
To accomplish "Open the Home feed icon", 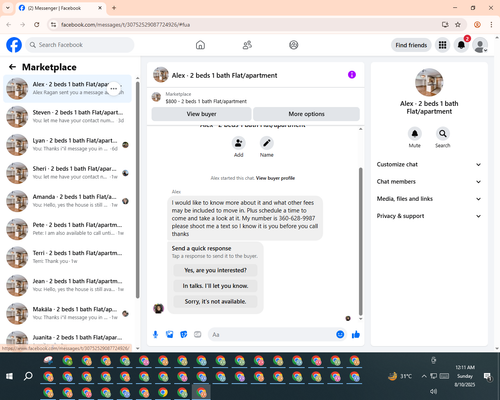I will [200, 45].
